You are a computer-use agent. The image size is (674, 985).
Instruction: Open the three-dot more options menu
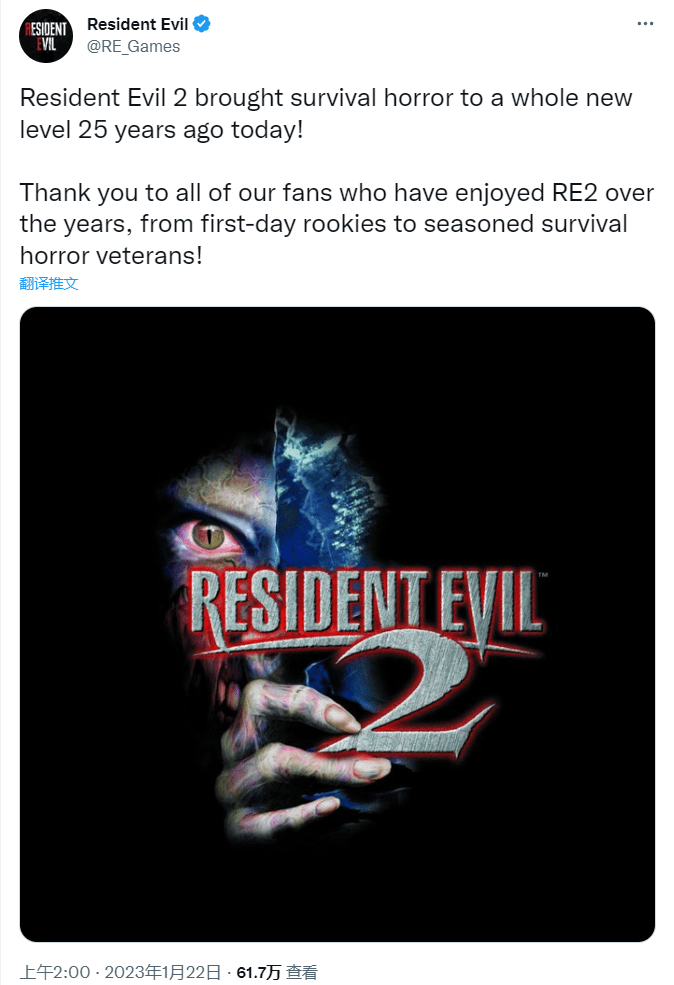[x=645, y=24]
